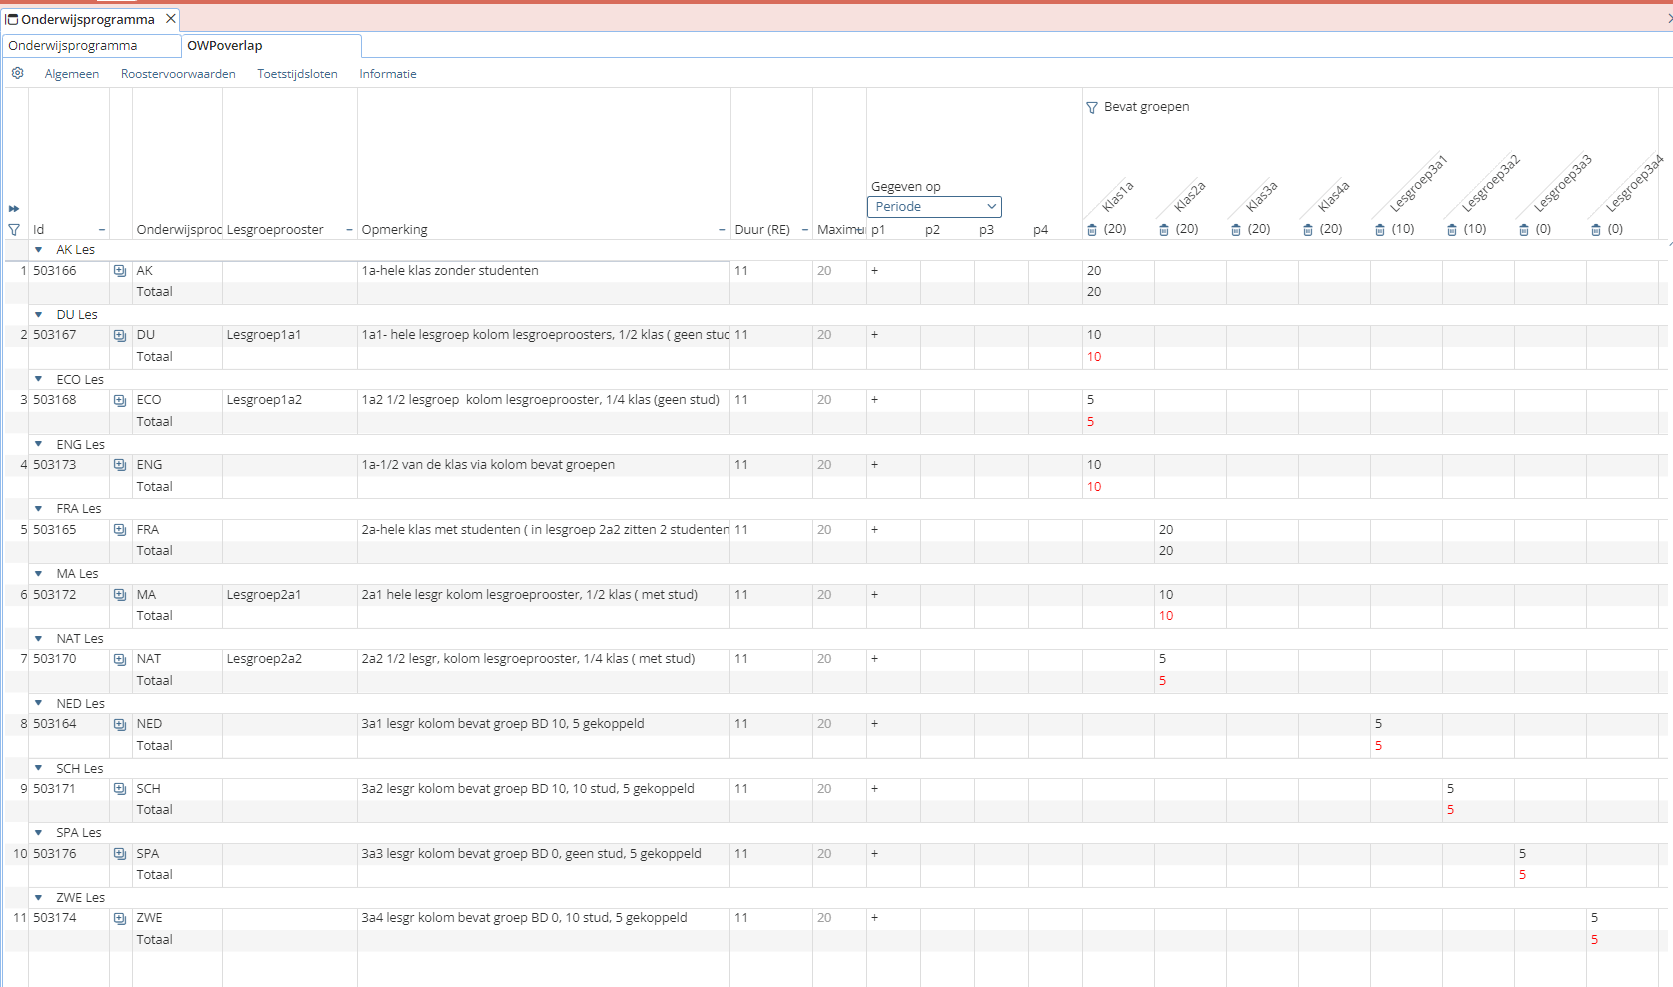
Task: Click the Opmerking cell for ENG row
Action: coord(543,465)
